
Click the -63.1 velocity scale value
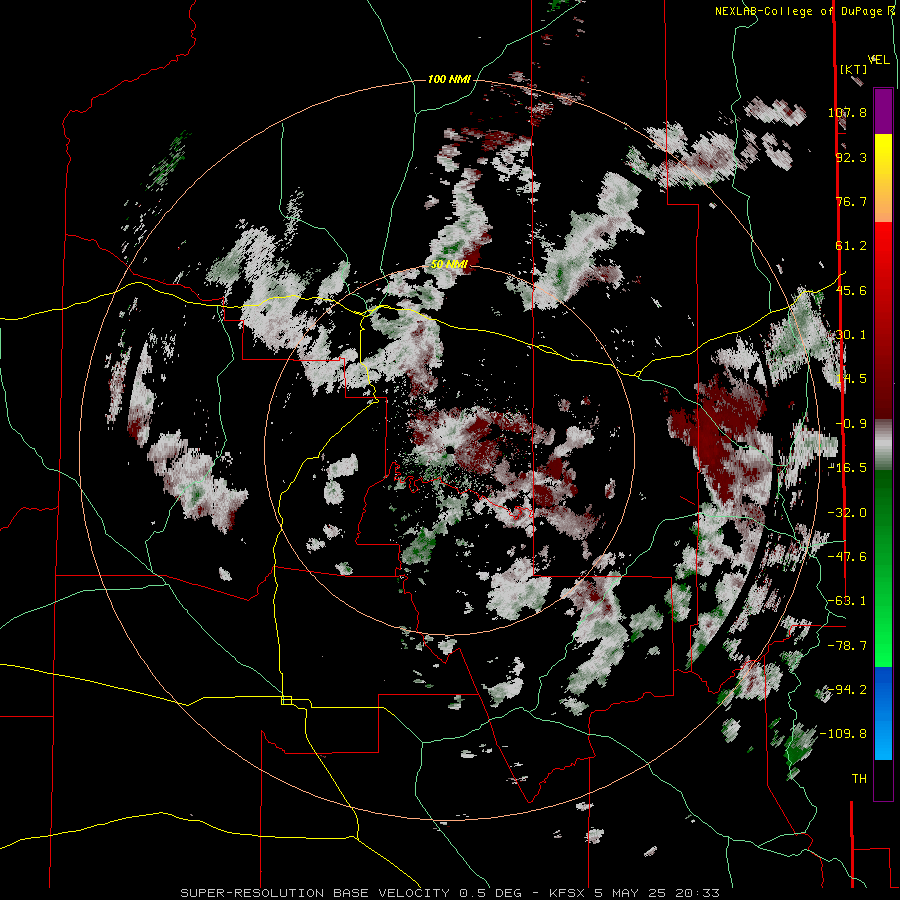click(847, 601)
